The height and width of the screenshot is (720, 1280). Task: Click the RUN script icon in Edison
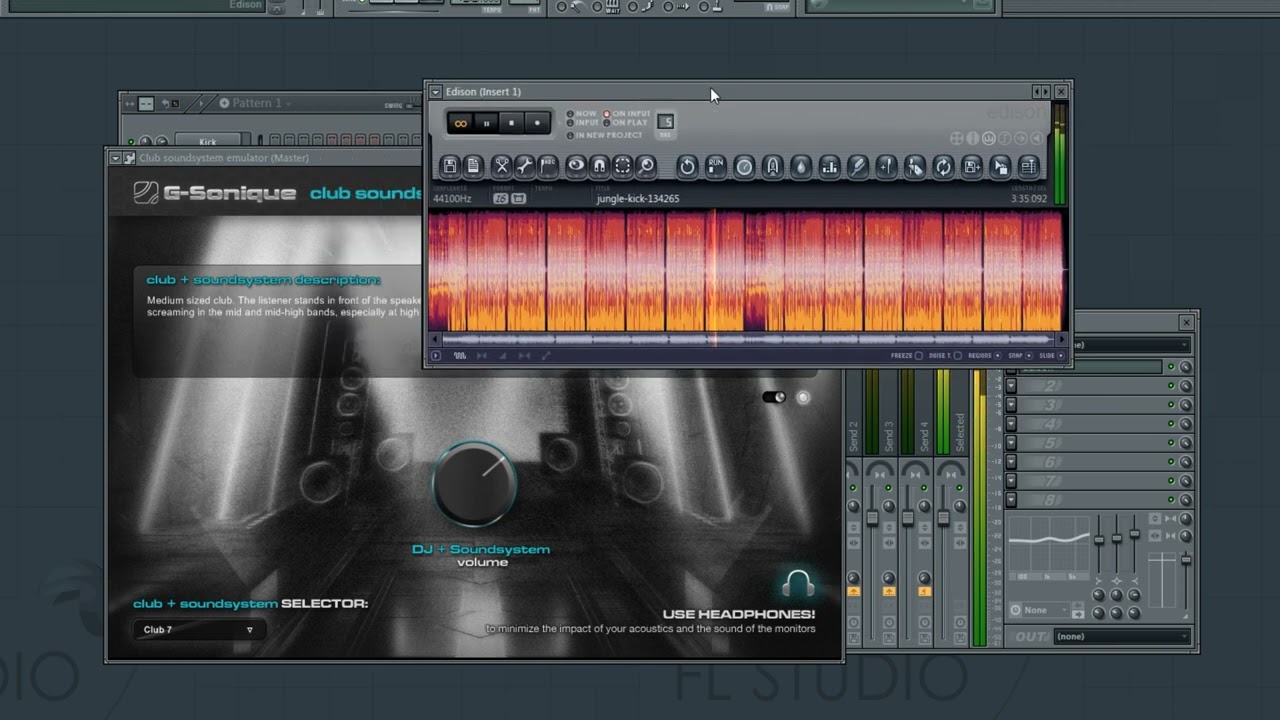click(716, 166)
